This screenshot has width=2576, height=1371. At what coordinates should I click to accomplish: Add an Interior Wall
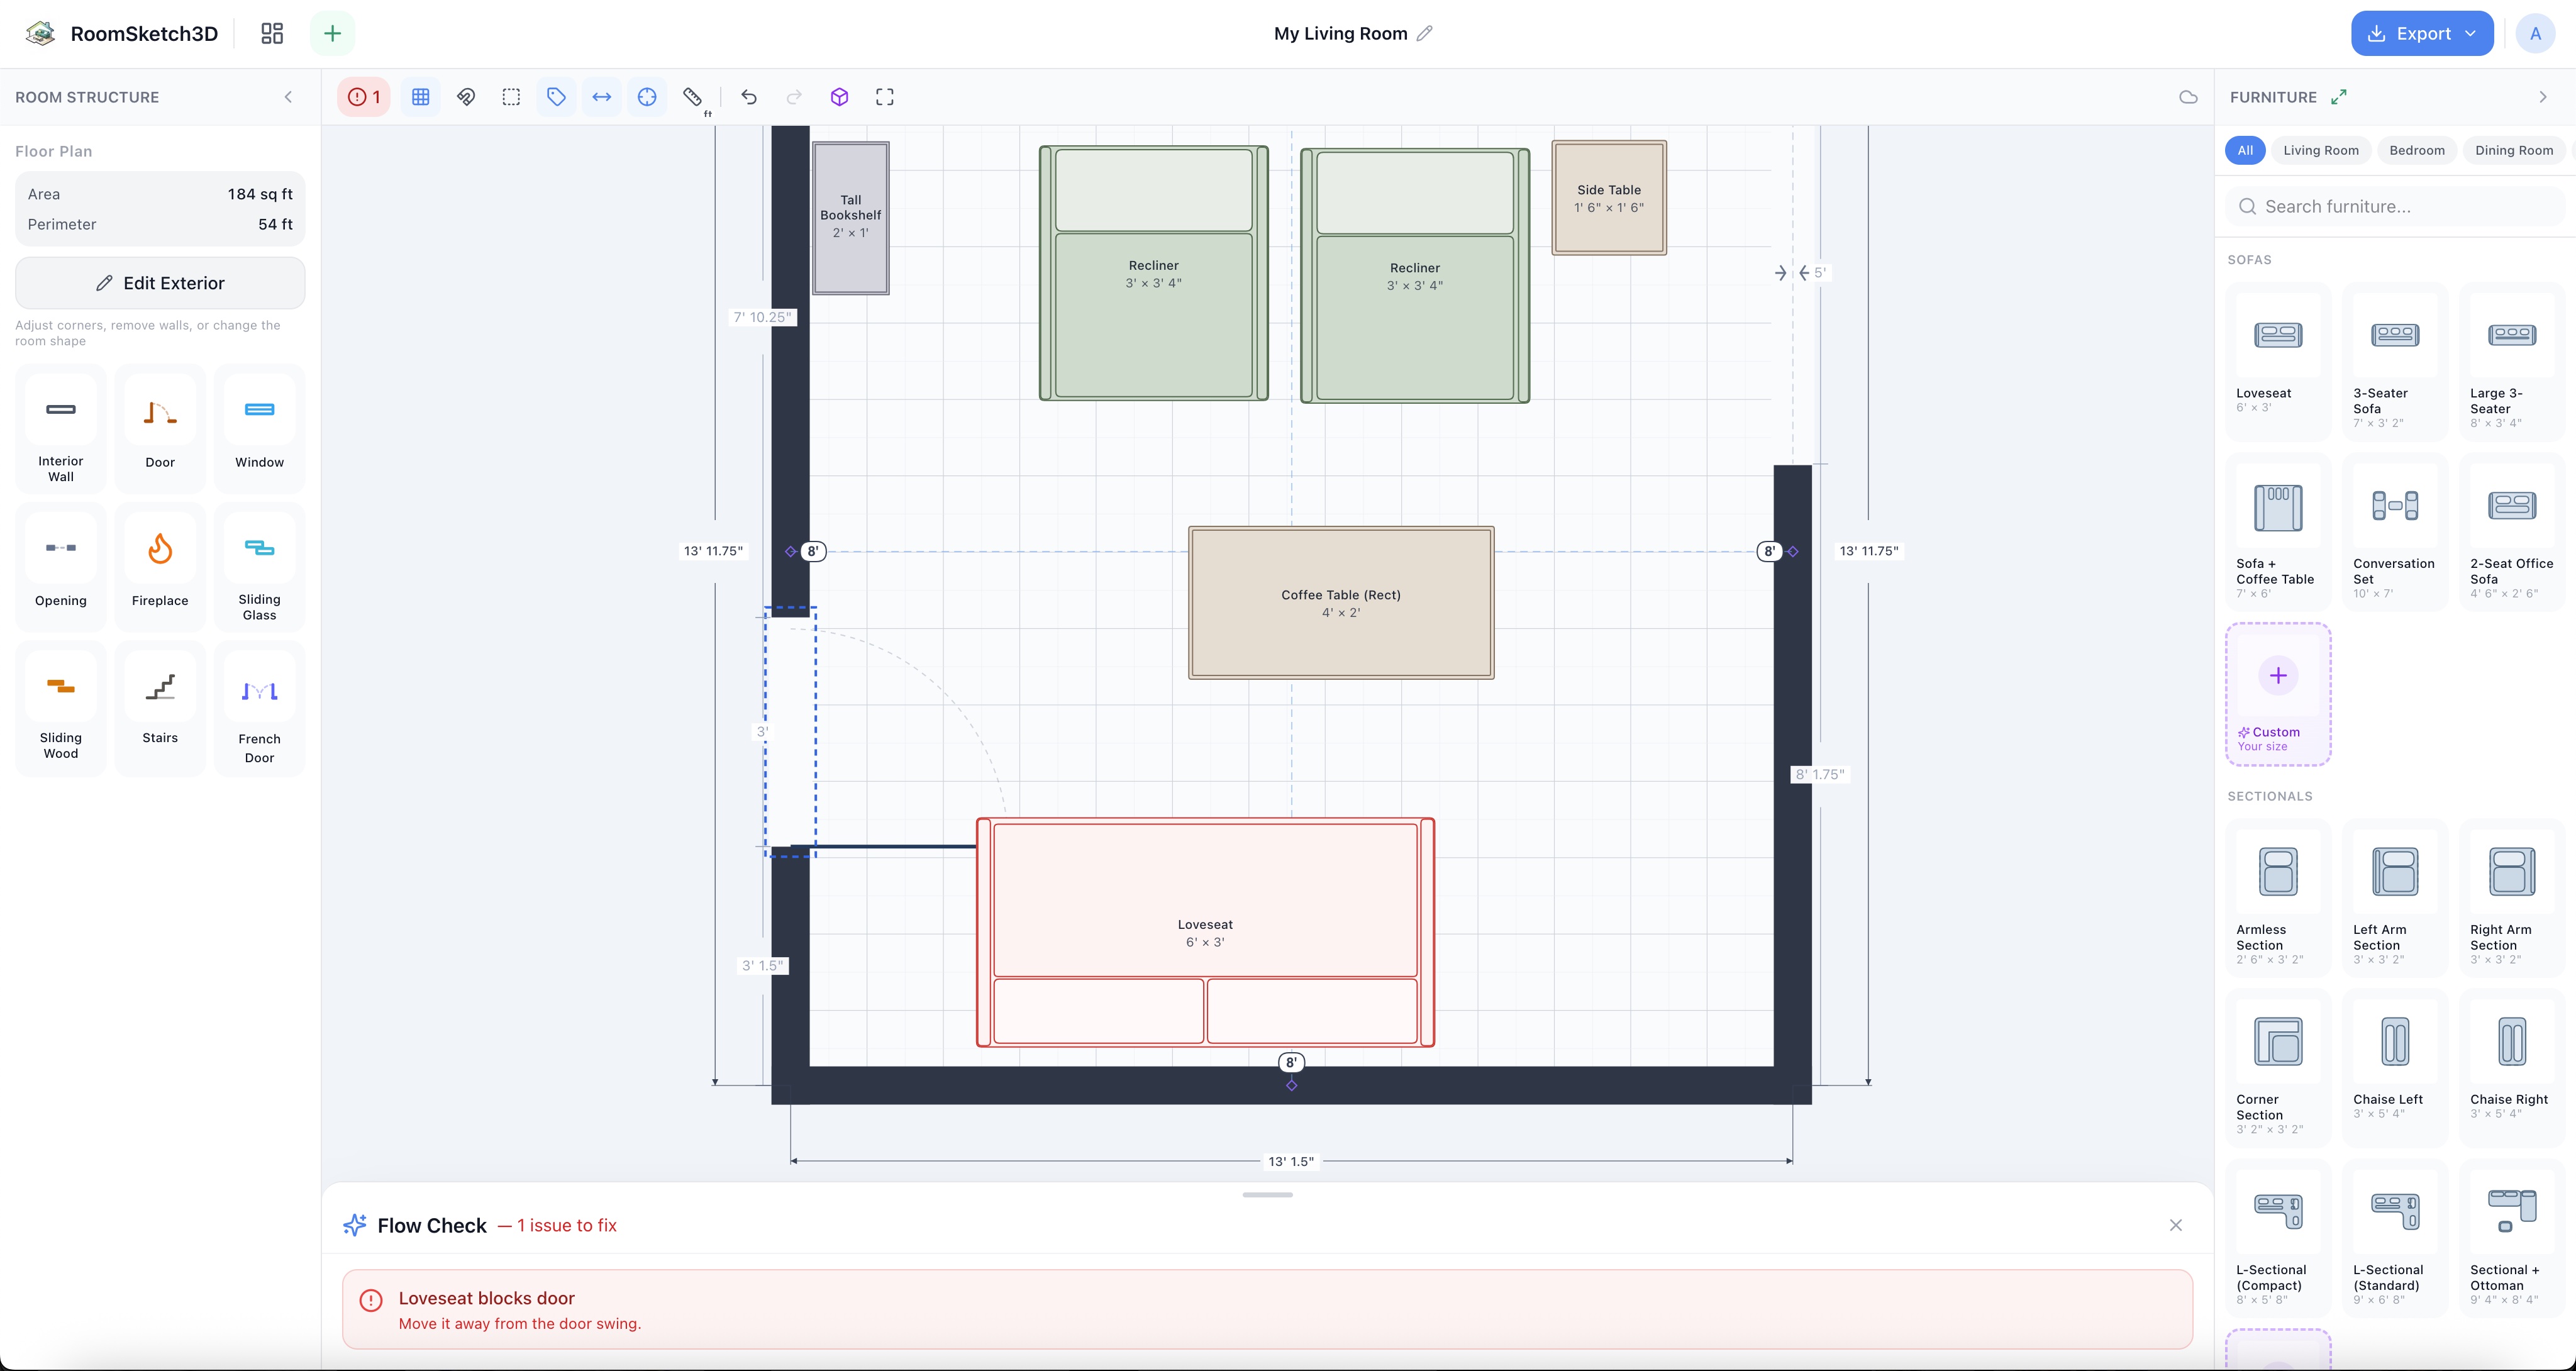(61, 429)
